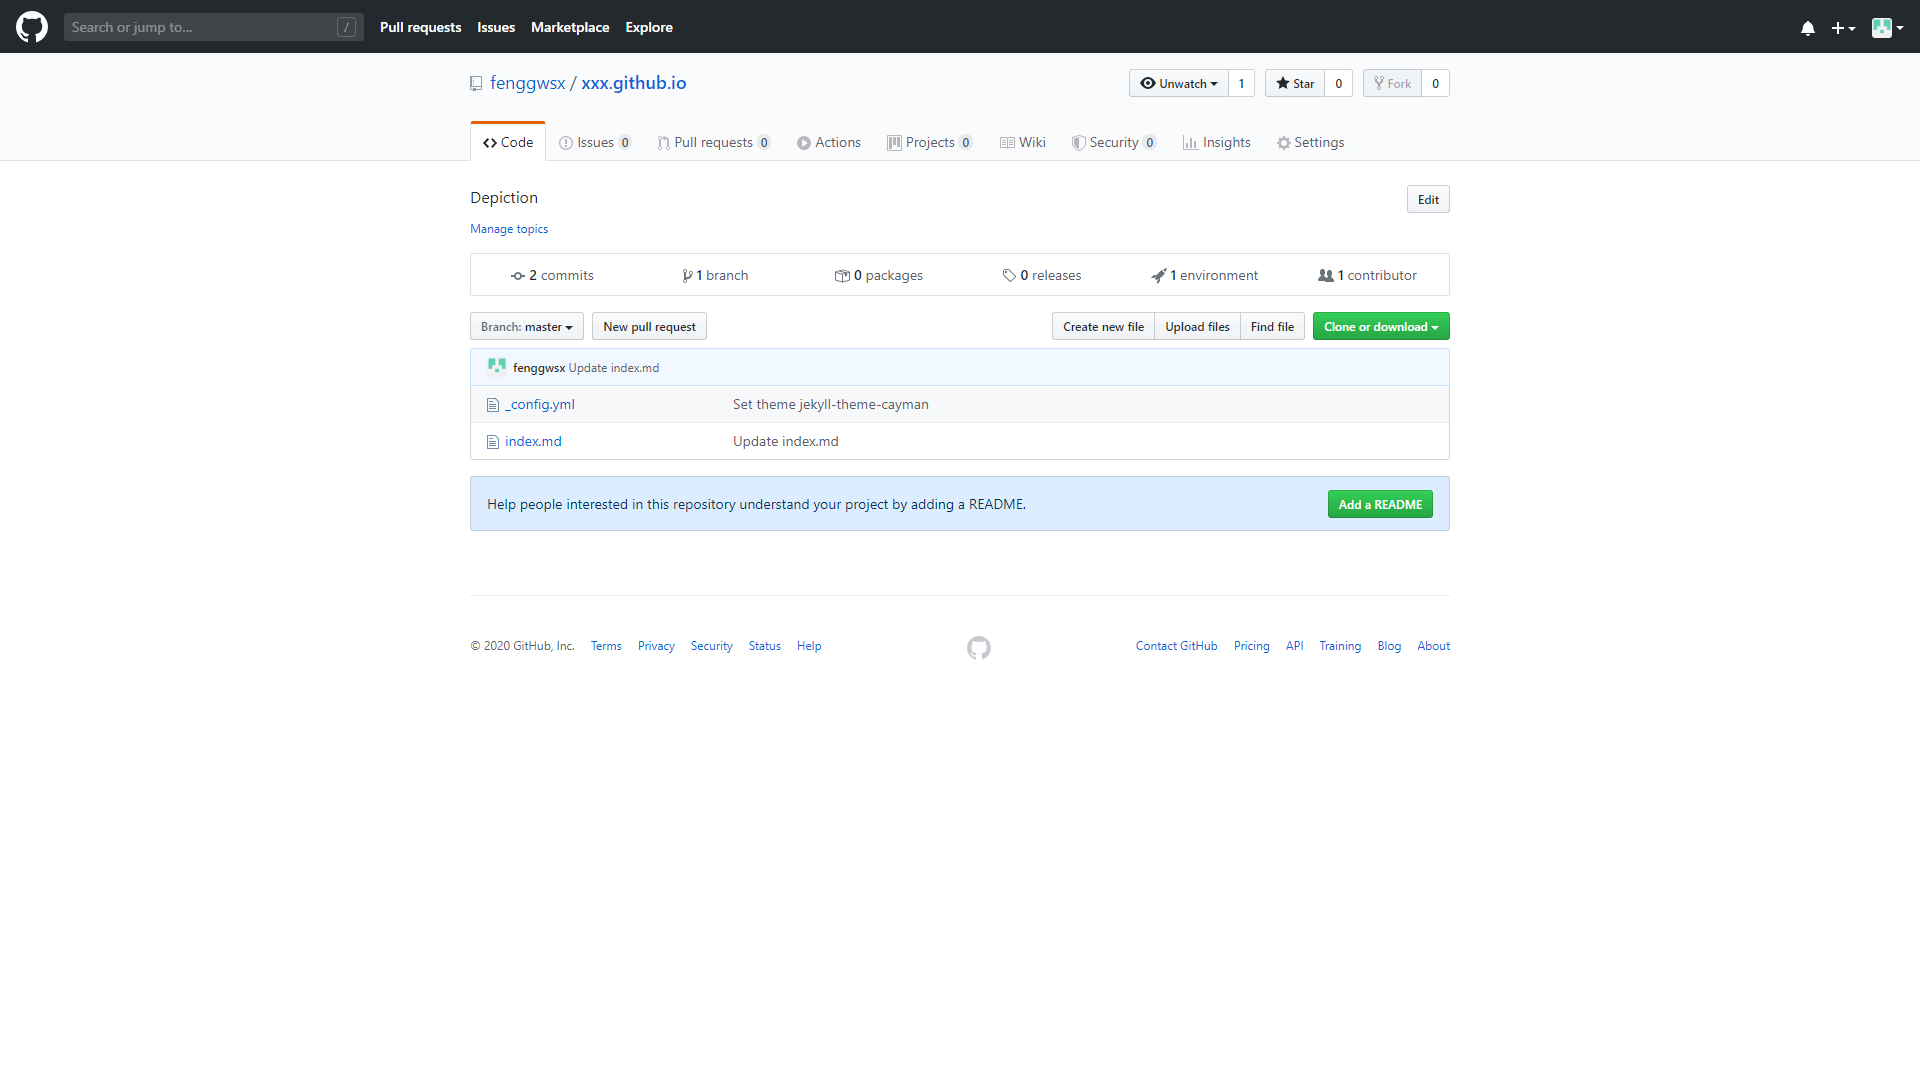Star this repository
The image size is (1920, 1080).
click(1294, 83)
